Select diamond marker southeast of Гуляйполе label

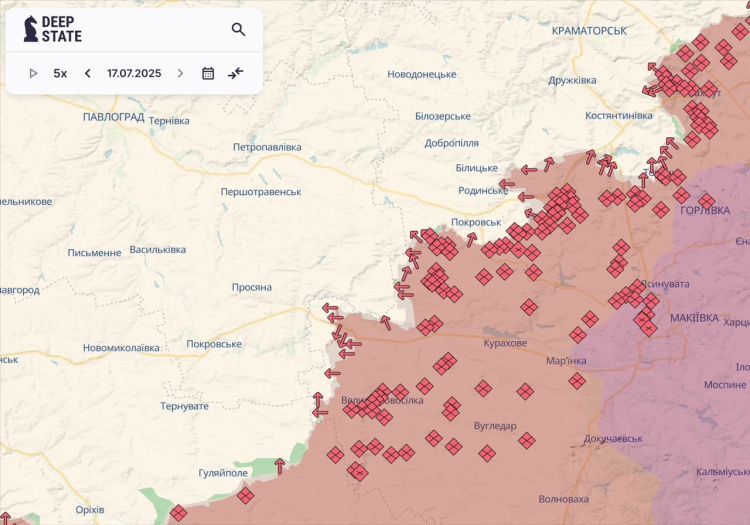pyautogui.click(x=245, y=495)
